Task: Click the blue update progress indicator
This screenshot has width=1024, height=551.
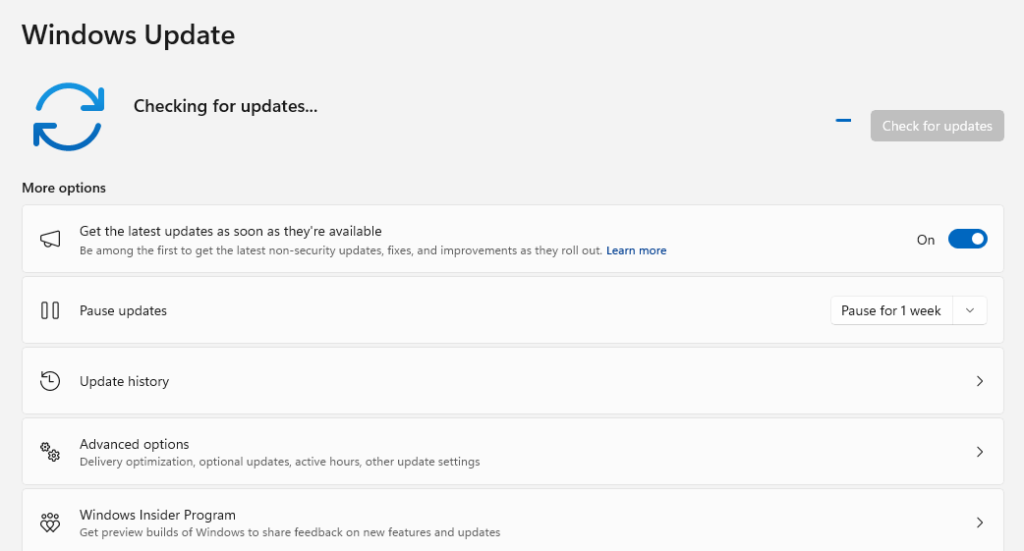Action: coord(843,120)
